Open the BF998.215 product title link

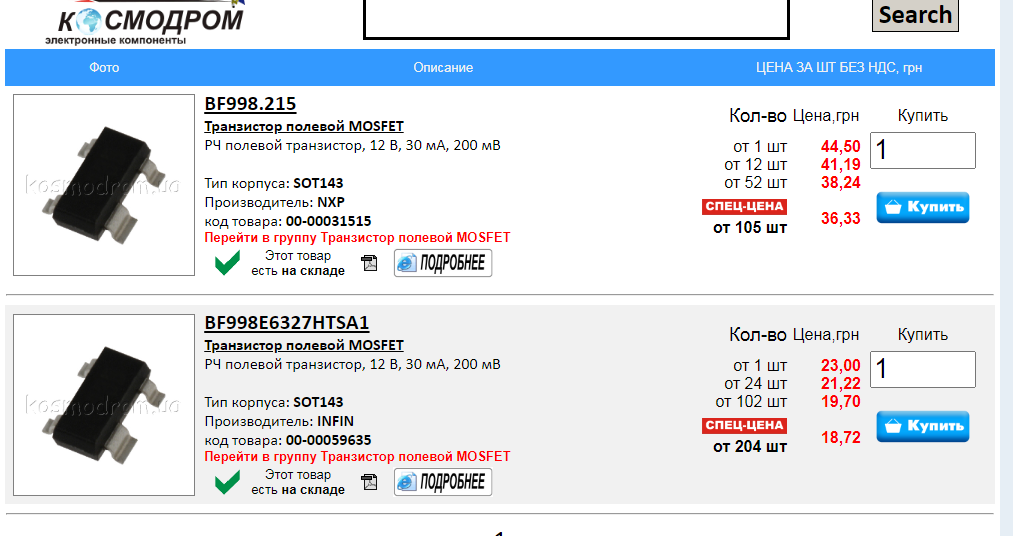pos(250,104)
